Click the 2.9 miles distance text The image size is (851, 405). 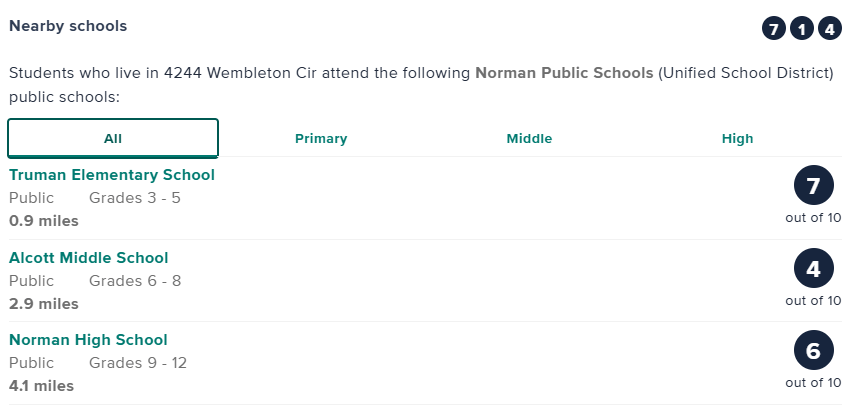point(44,303)
